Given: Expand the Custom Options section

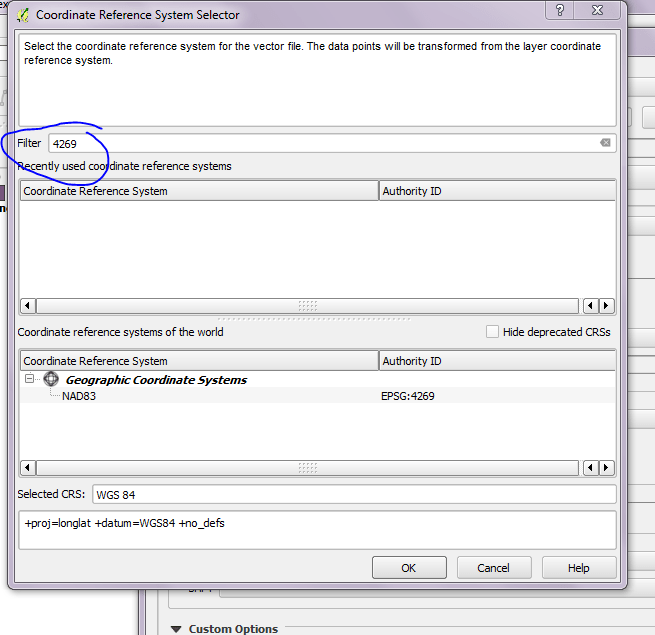Looking at the screenshot, I should pos(177,628).
